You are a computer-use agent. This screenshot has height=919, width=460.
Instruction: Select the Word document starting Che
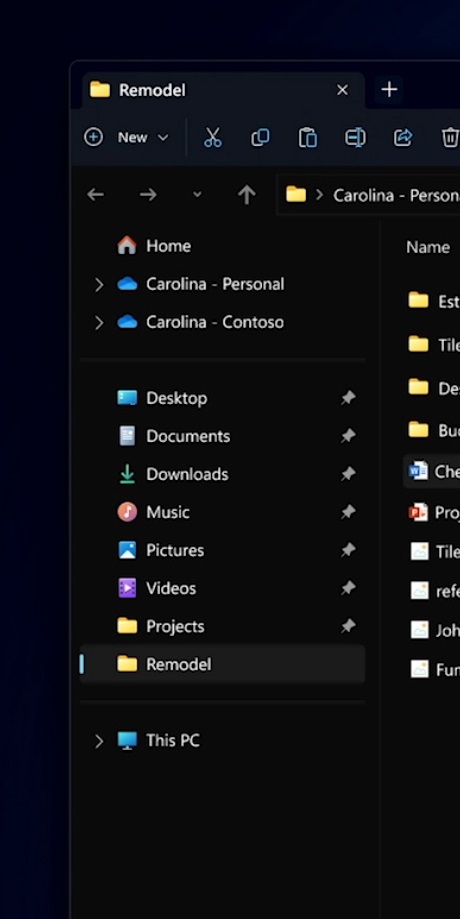(432, 471)
